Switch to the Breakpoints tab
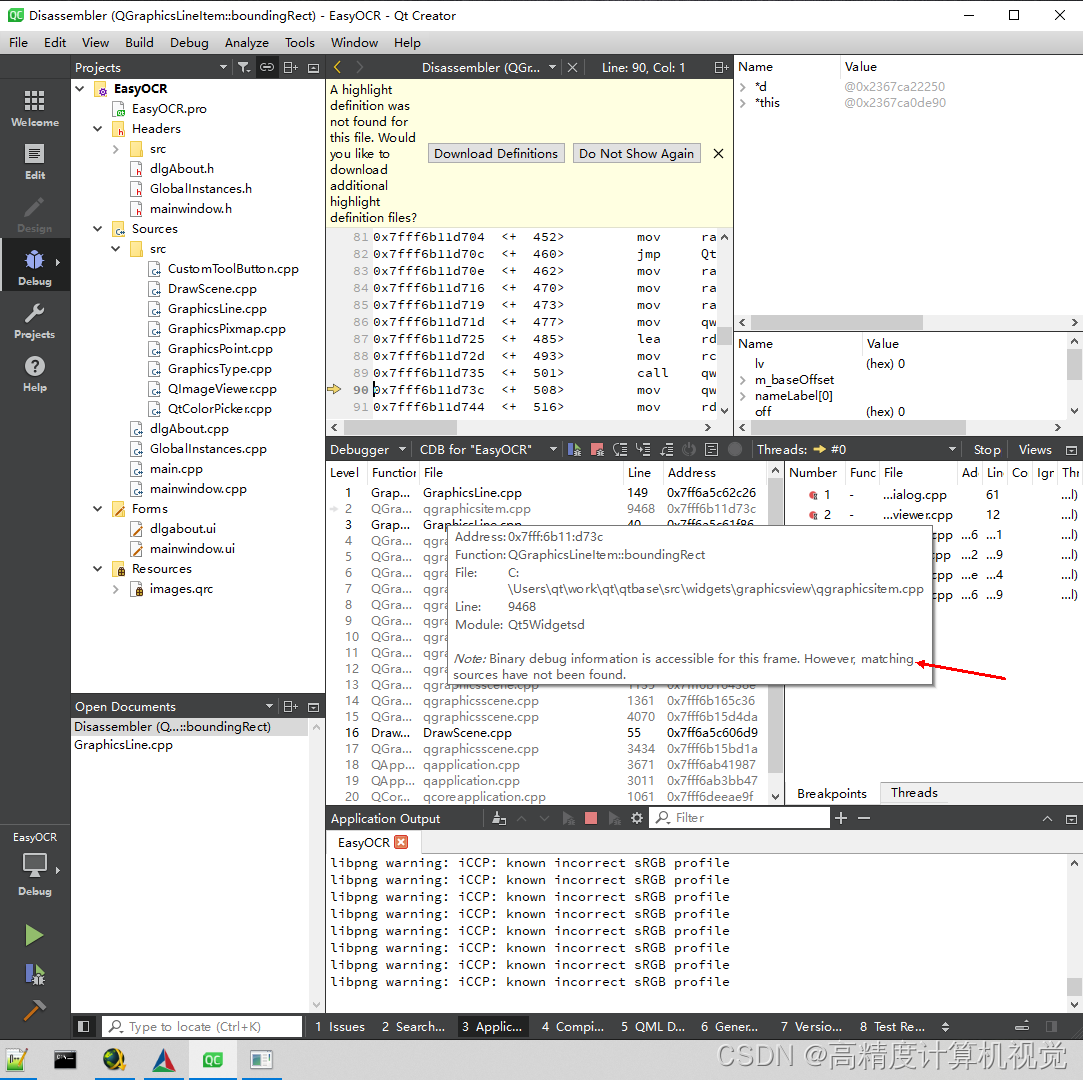Screen dimensions: 1083x1080 click(832, 793)
